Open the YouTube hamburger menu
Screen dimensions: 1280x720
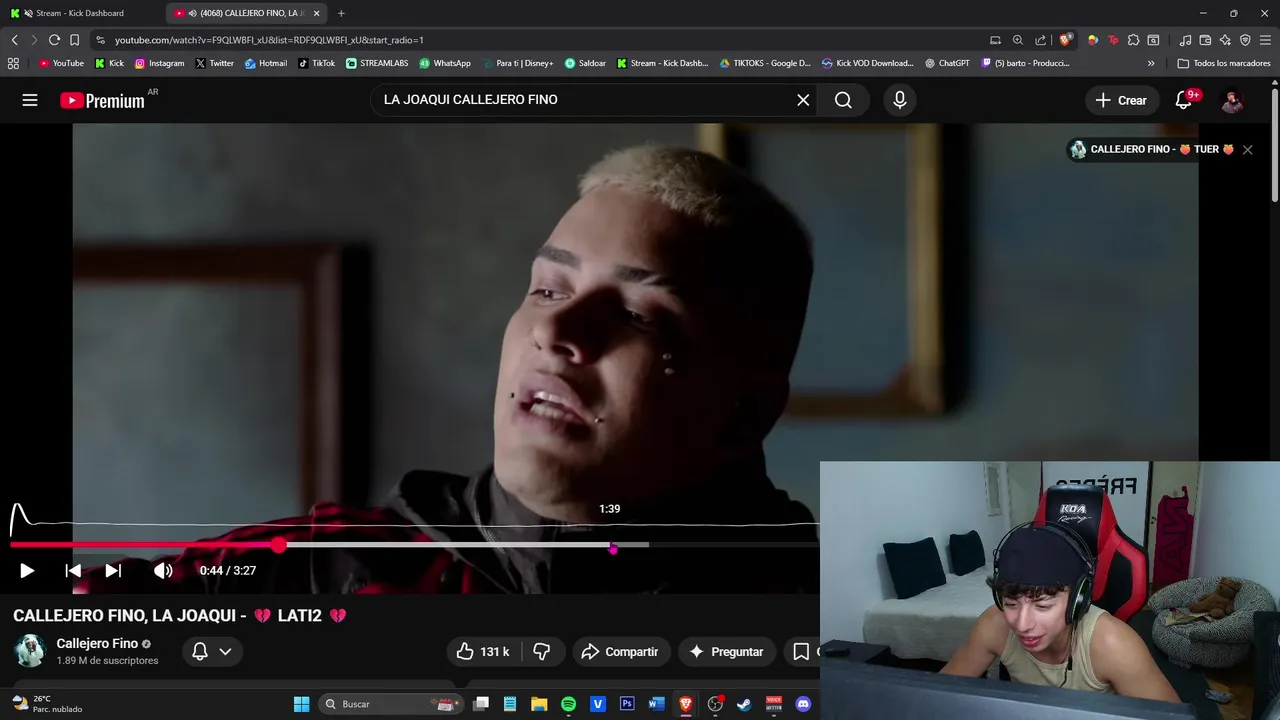[x=30, y=100]
